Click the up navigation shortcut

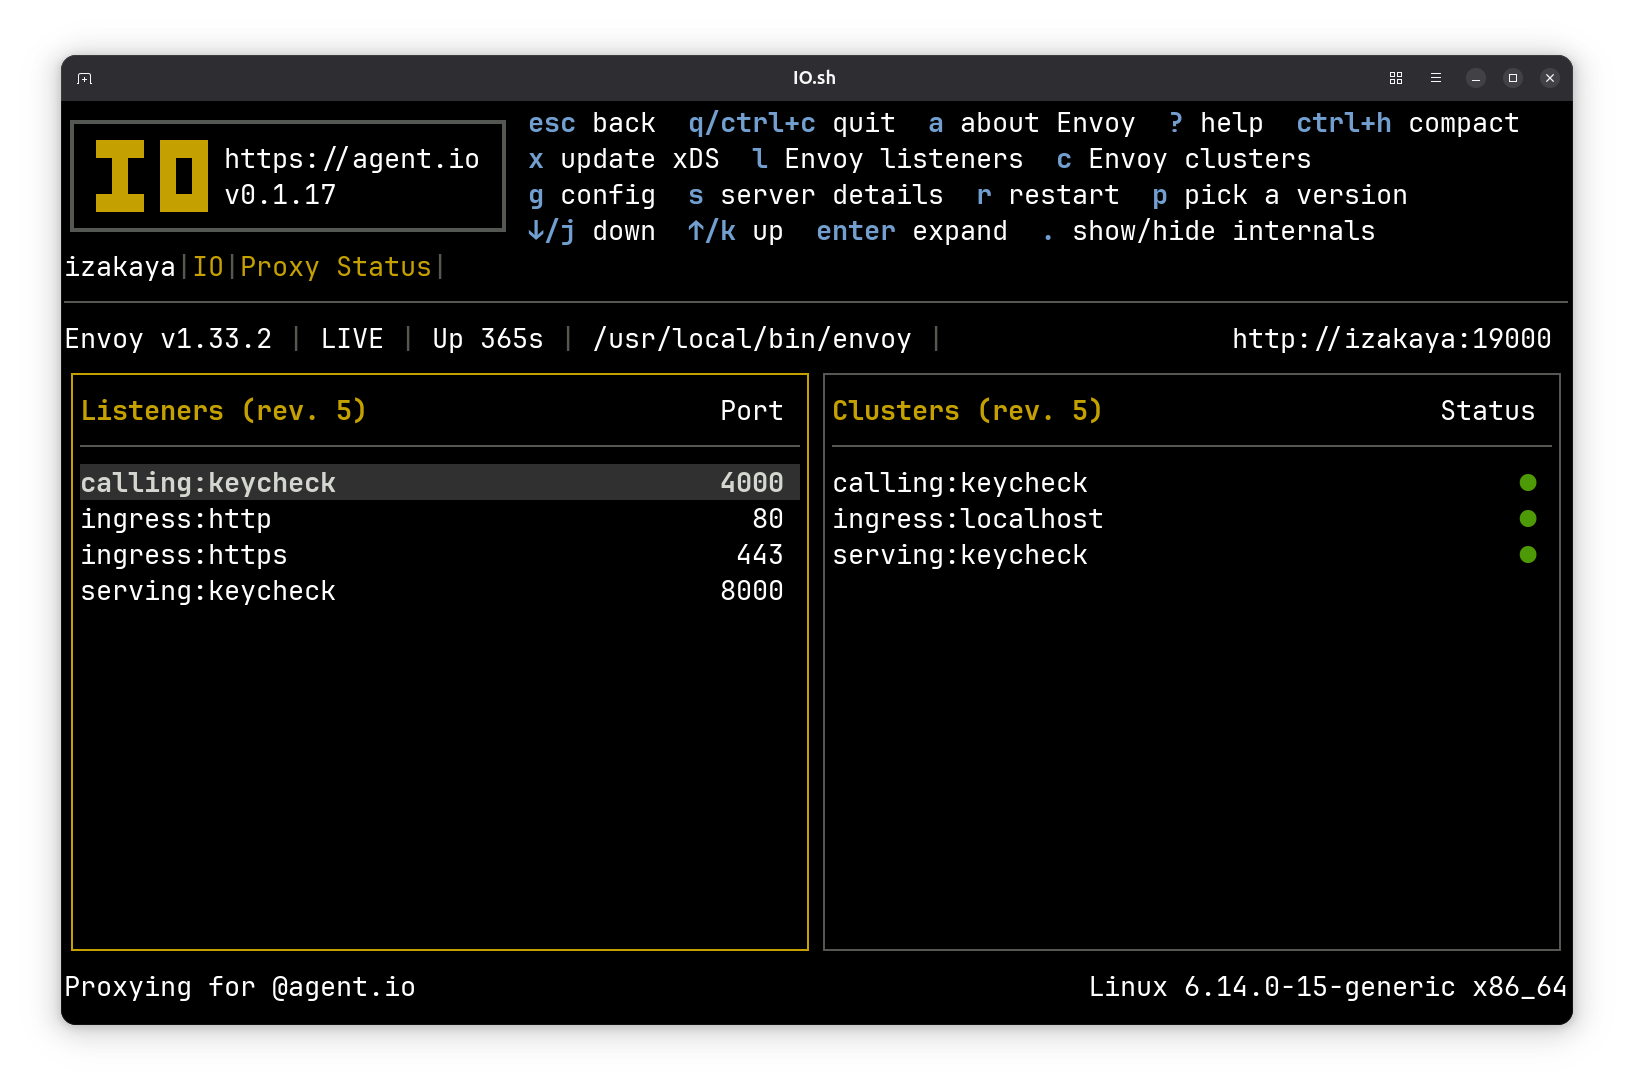(x=736, y=231)
